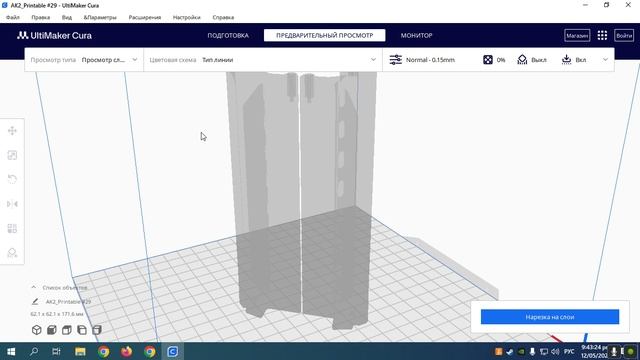Open the Windows Start menu
640x360 pixels.
tap(11, 351)
